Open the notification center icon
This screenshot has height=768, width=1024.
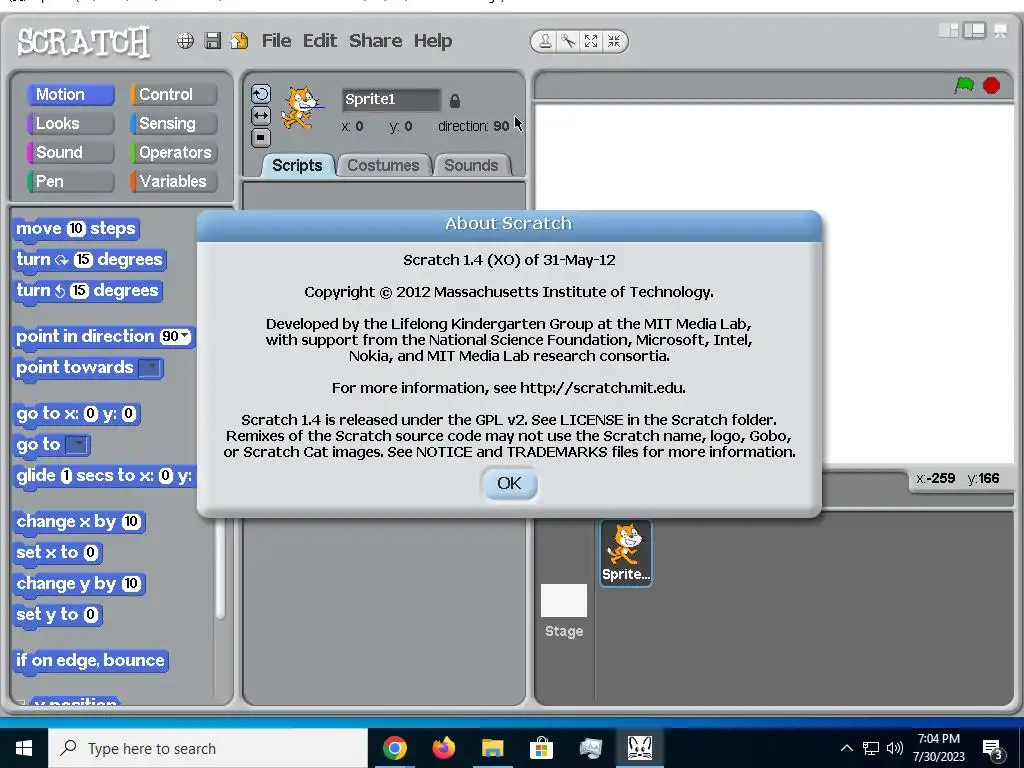pyautogui.click(x=993, y=749)
